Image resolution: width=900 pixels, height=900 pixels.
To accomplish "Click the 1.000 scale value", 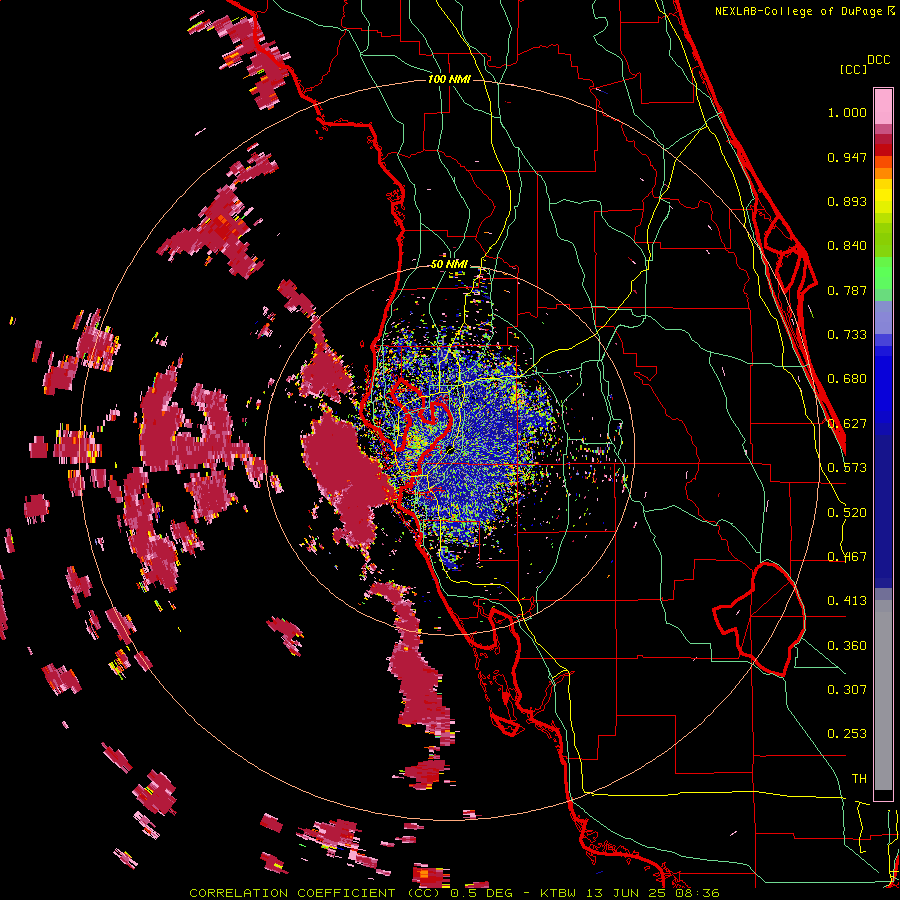I will tap(847, 112).
